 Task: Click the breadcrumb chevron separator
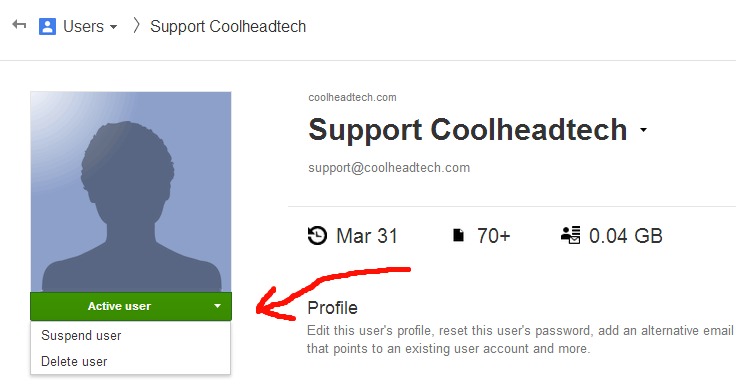136,26
